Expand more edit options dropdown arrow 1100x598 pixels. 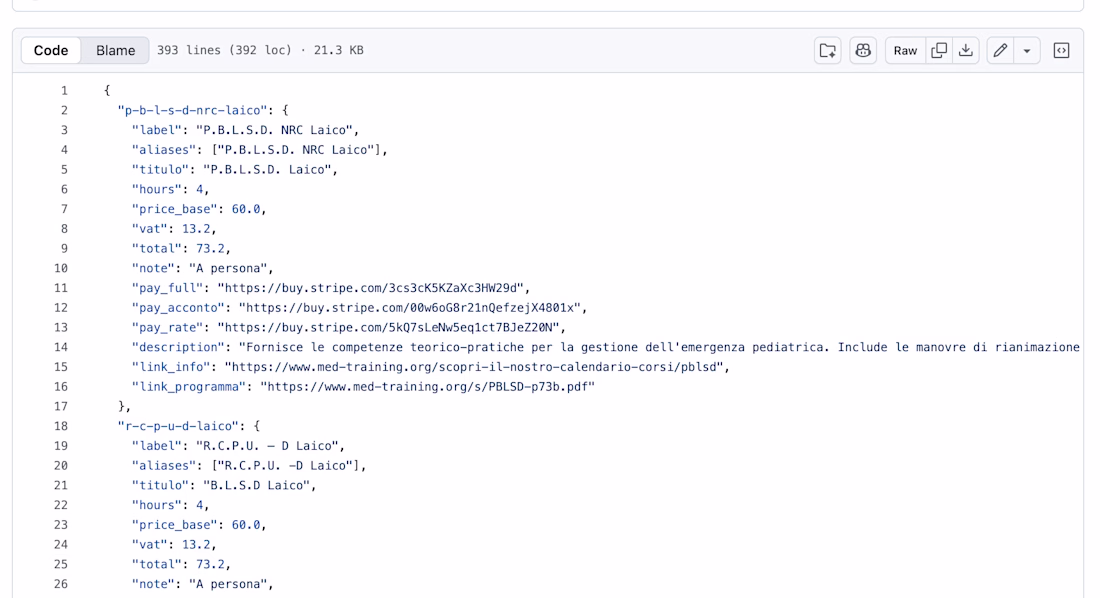1027,51
